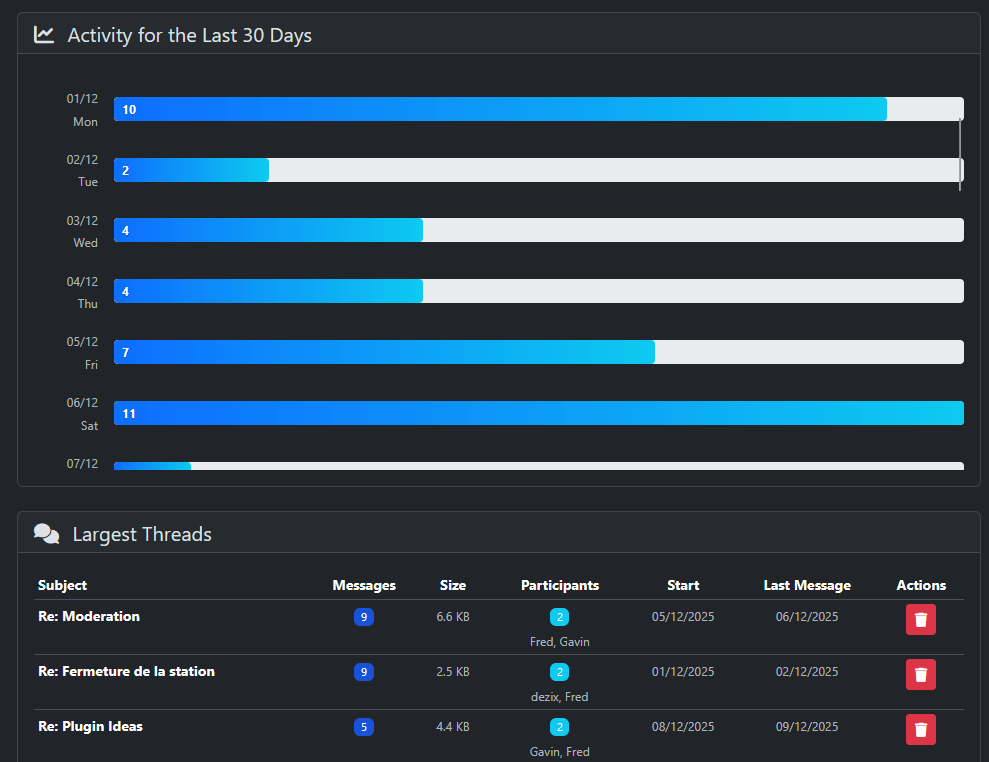This screenshot has height=762, width=989.
Task: Click the participants badge for Re: Plugin Ideas
Action: point(560,727)
